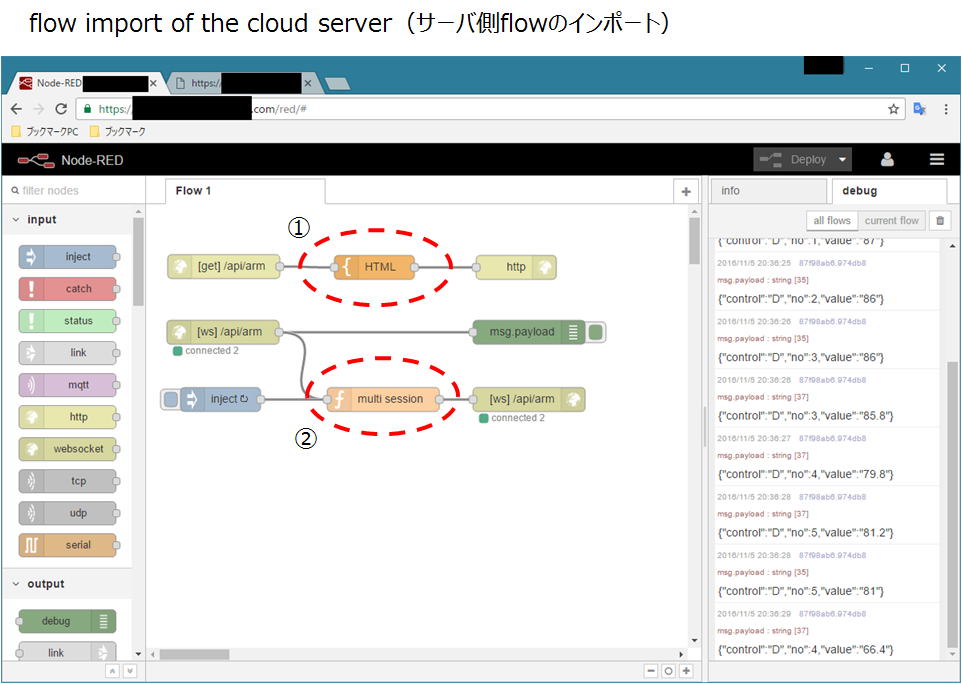Click the Node-RED logo in header
This screenshot has width=962, height=684.
(x=71, y=161)
